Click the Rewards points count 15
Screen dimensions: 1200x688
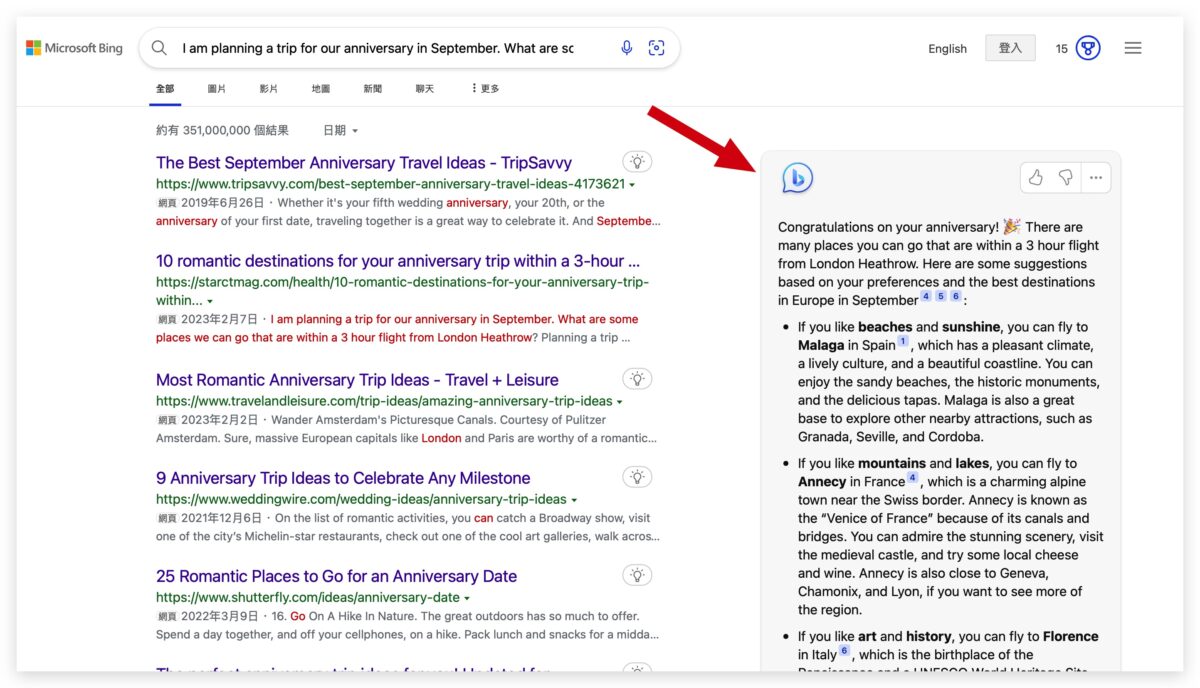coord(1062,48)
